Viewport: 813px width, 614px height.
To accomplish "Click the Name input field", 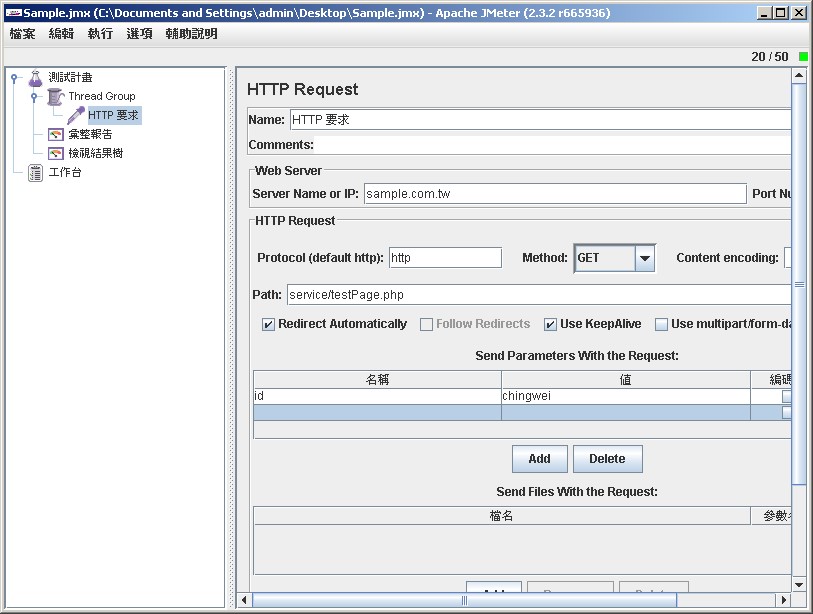I will click(540, 120).
